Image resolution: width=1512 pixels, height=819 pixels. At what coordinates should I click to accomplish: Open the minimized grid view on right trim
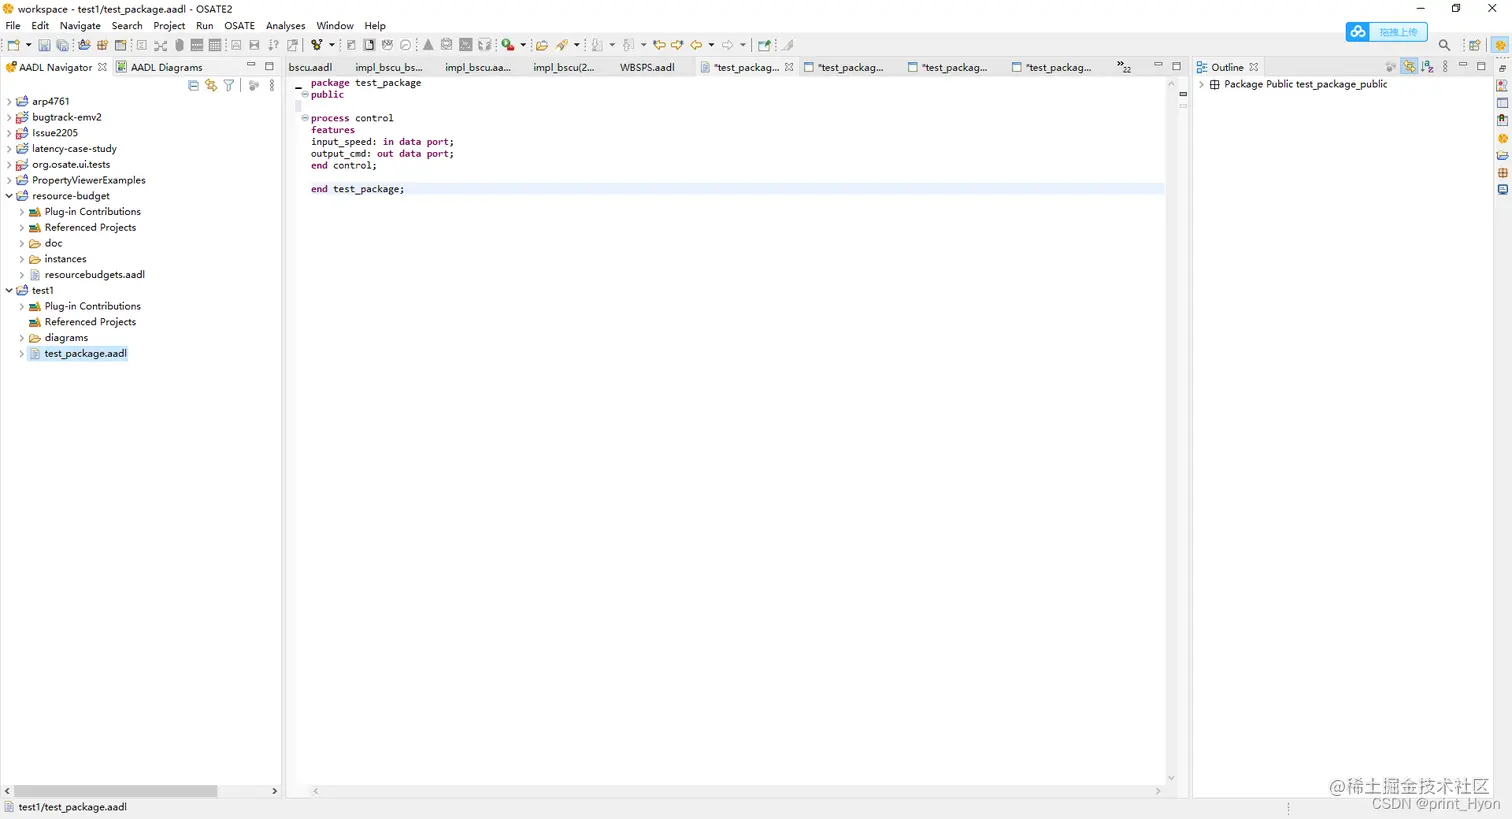click(1502, 173)
